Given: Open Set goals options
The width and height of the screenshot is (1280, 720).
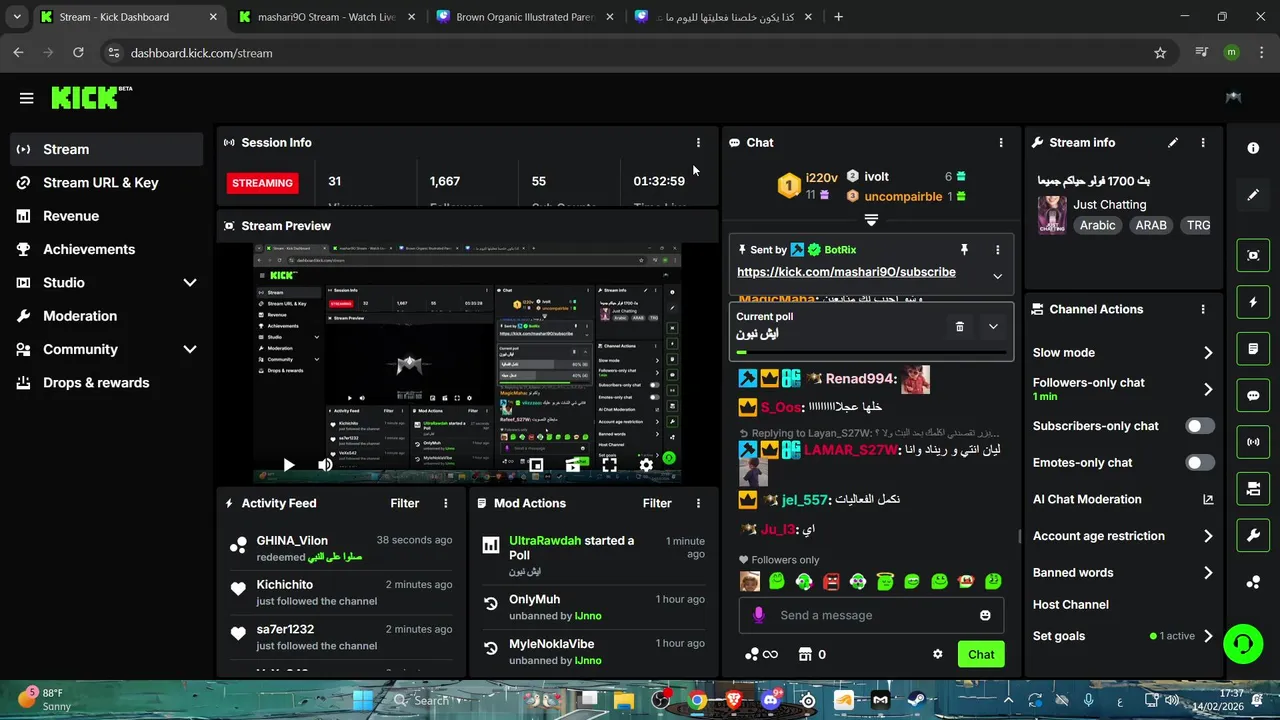Looking at the screenshot, I should [x=1123, y=636].
